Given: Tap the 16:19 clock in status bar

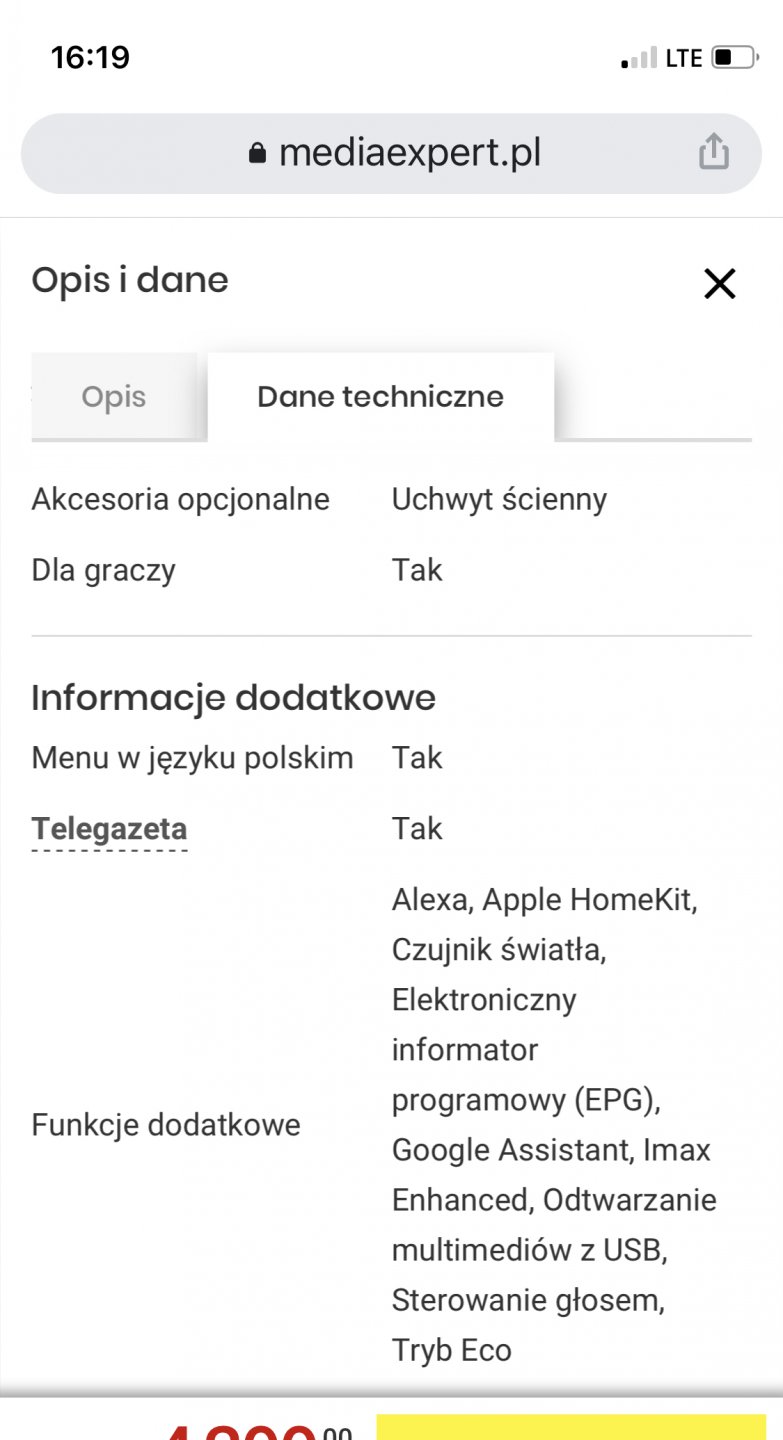Looking at the screenshot, I should click(x=90, y=57).
